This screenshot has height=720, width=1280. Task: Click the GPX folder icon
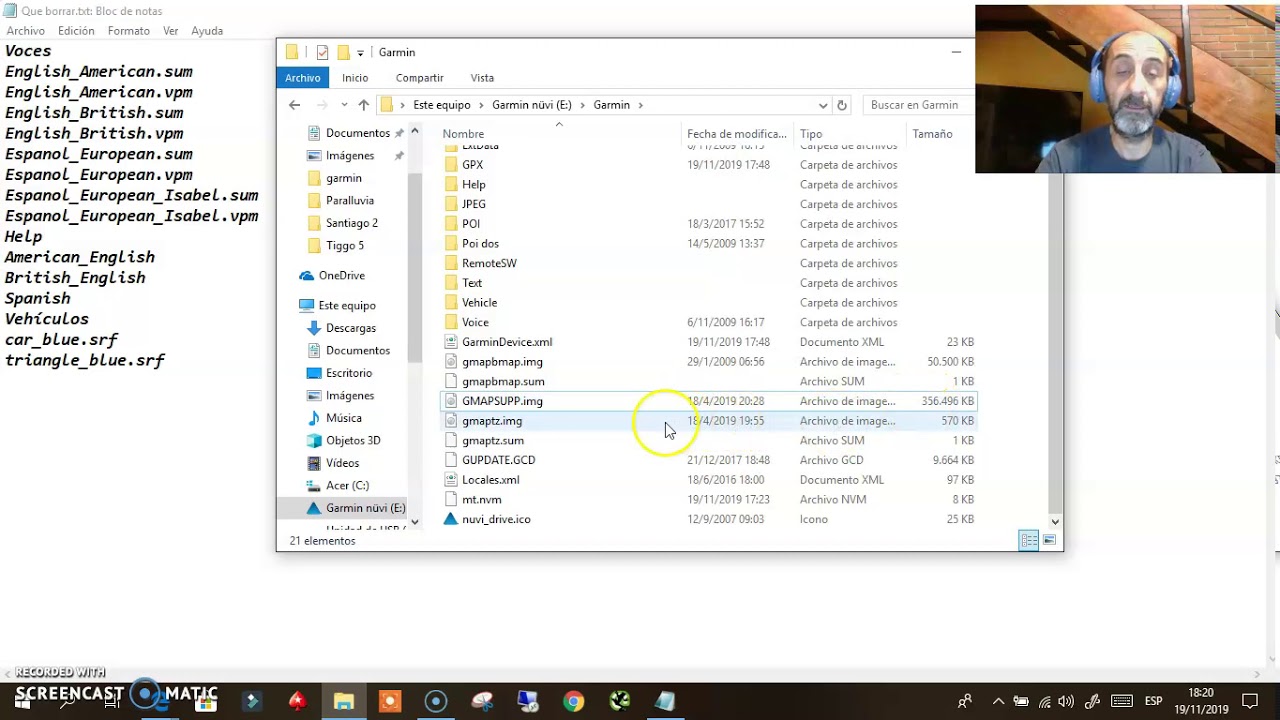pos(451,165)
